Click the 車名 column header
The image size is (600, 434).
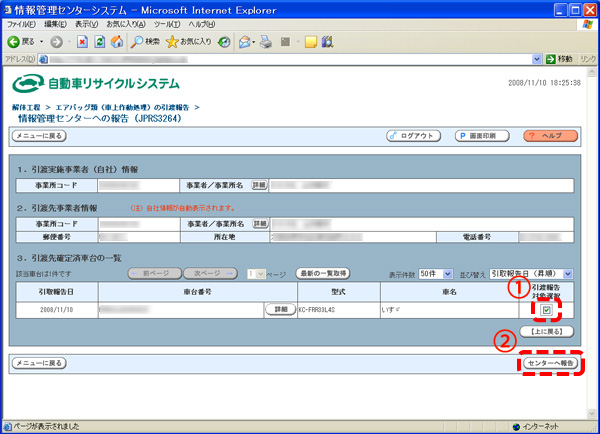pyautogui.click(x=450, y=292)
